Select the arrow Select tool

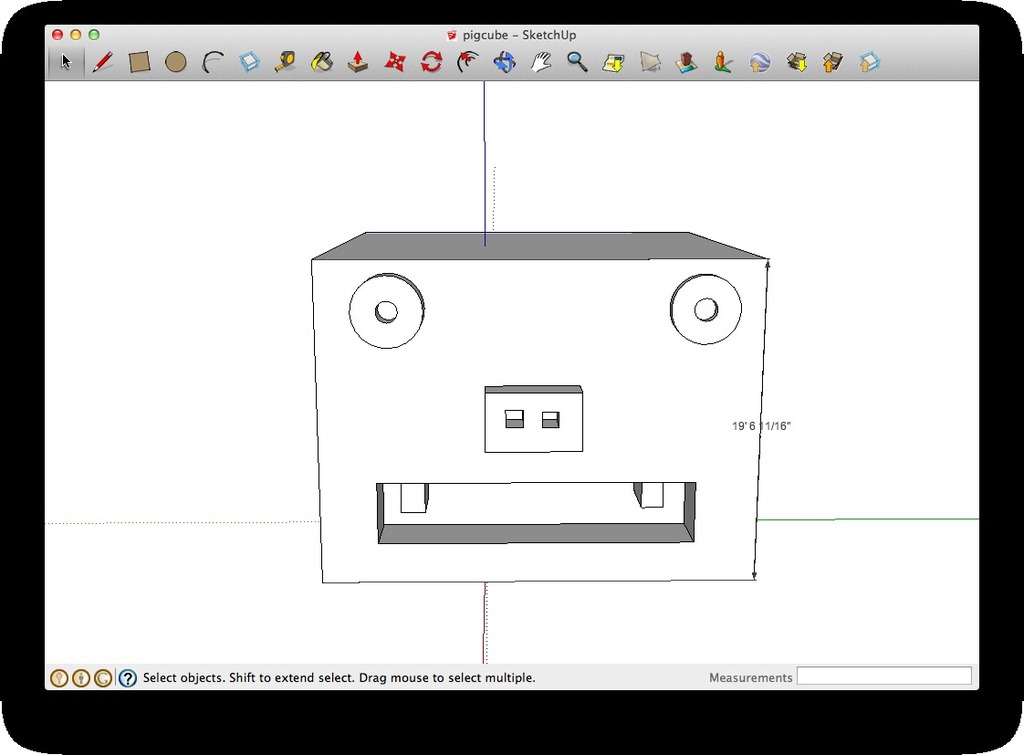(66, 62)
